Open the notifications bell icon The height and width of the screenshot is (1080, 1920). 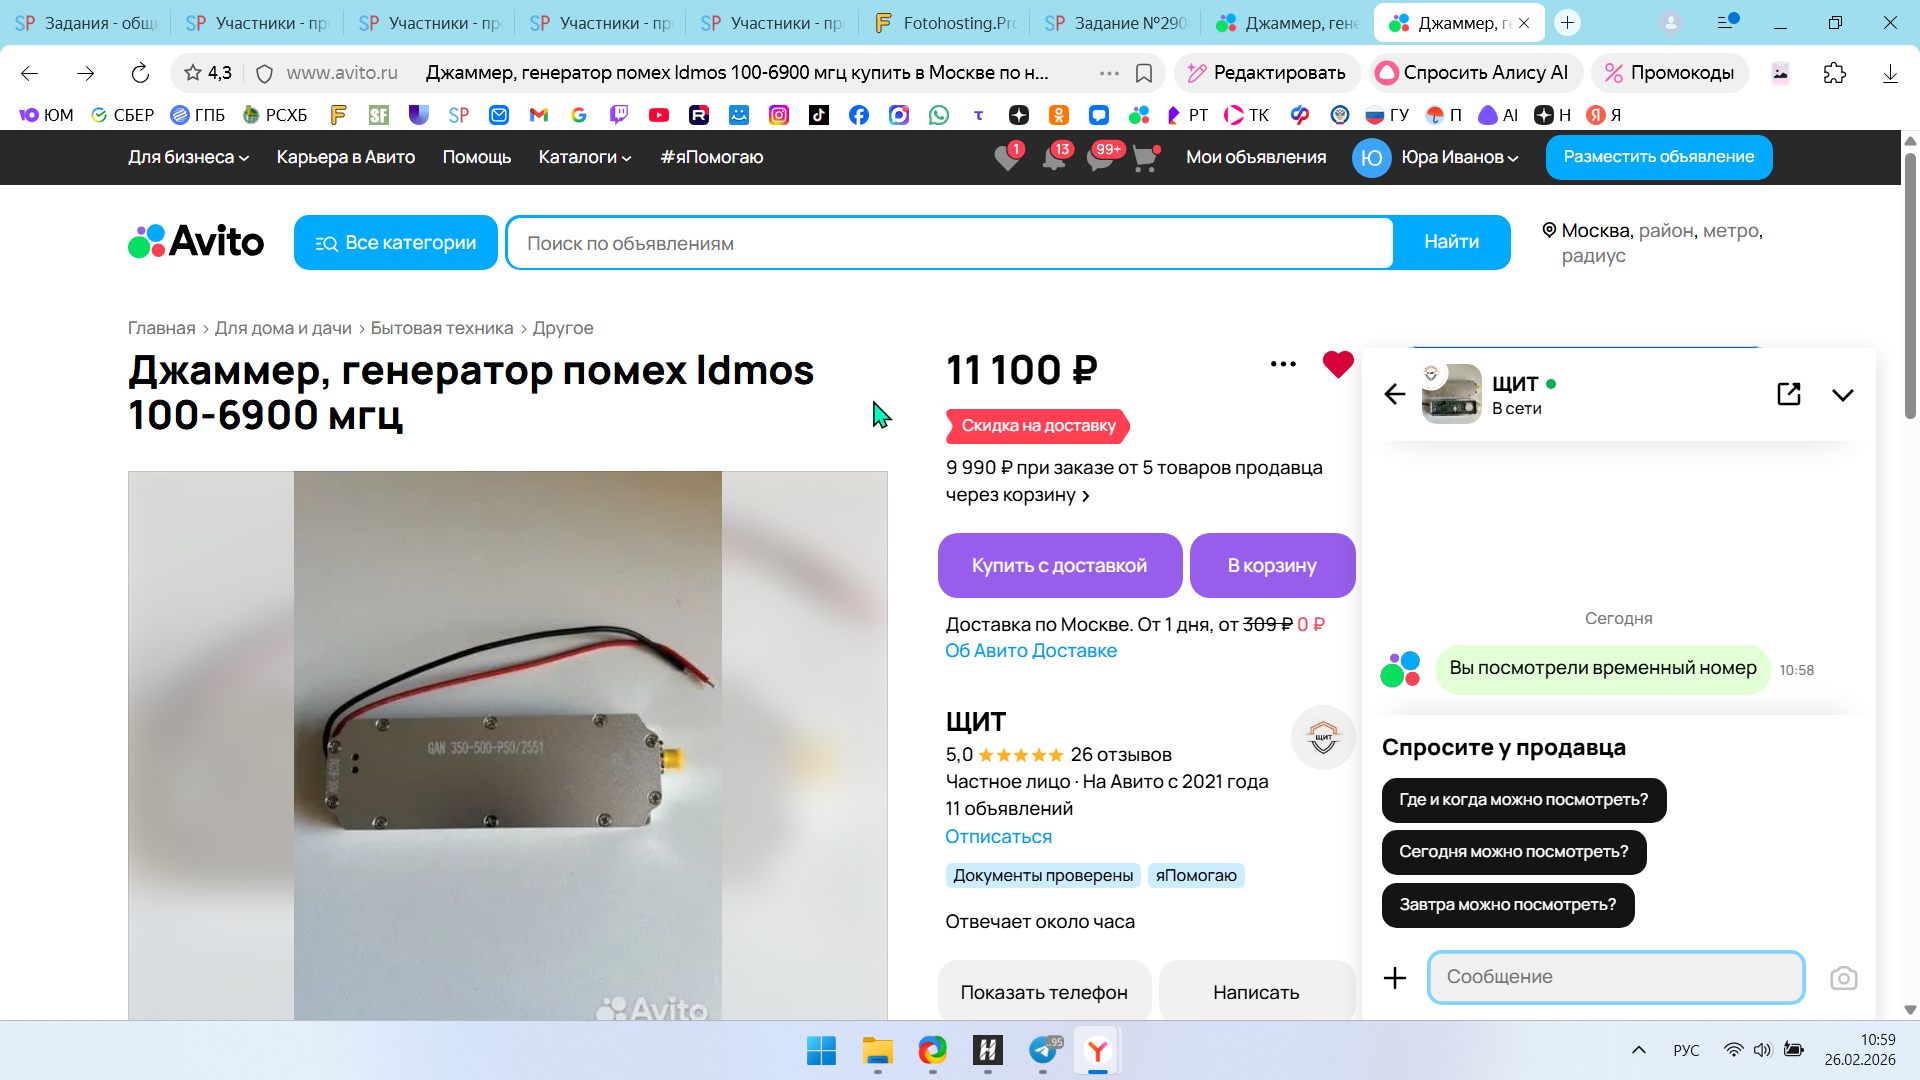(1054, 158)
